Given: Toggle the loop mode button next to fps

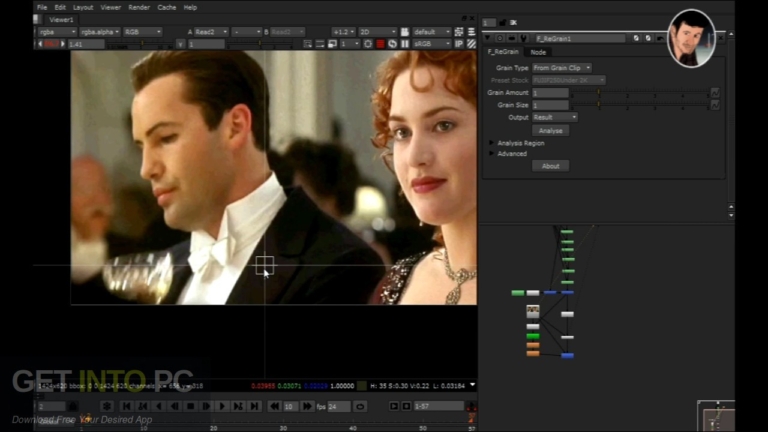Looking at the screenshot, I should point(360,407).
